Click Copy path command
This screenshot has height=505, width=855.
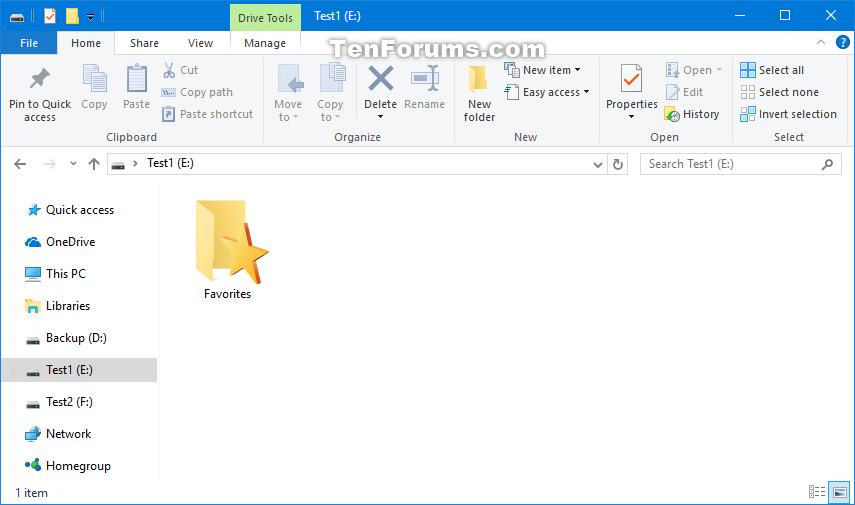click(x=197, y=92)
